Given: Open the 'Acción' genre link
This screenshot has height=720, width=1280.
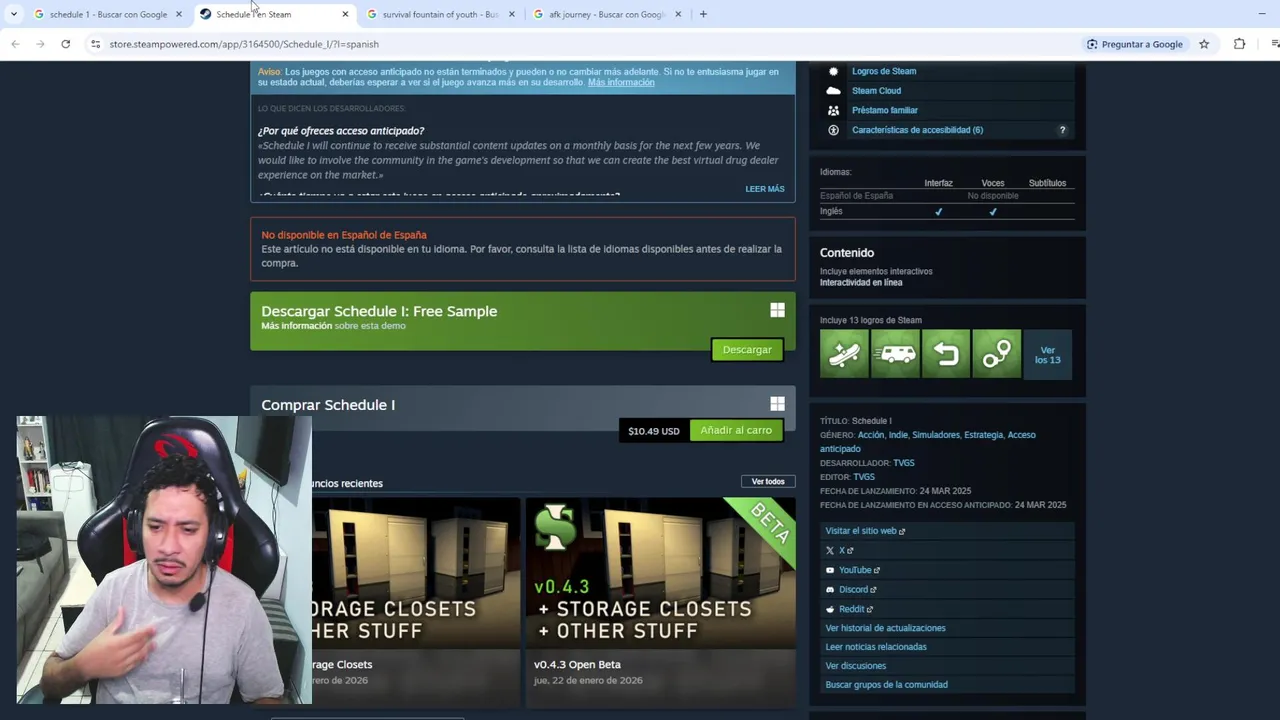Looking at the screenshot, I should point(870,435).
